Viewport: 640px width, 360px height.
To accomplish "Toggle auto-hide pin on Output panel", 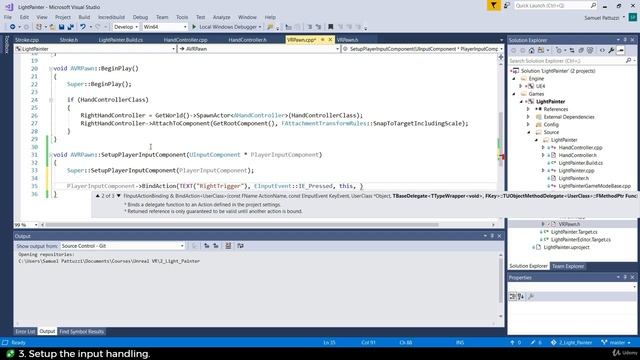I will click(492, 236).
